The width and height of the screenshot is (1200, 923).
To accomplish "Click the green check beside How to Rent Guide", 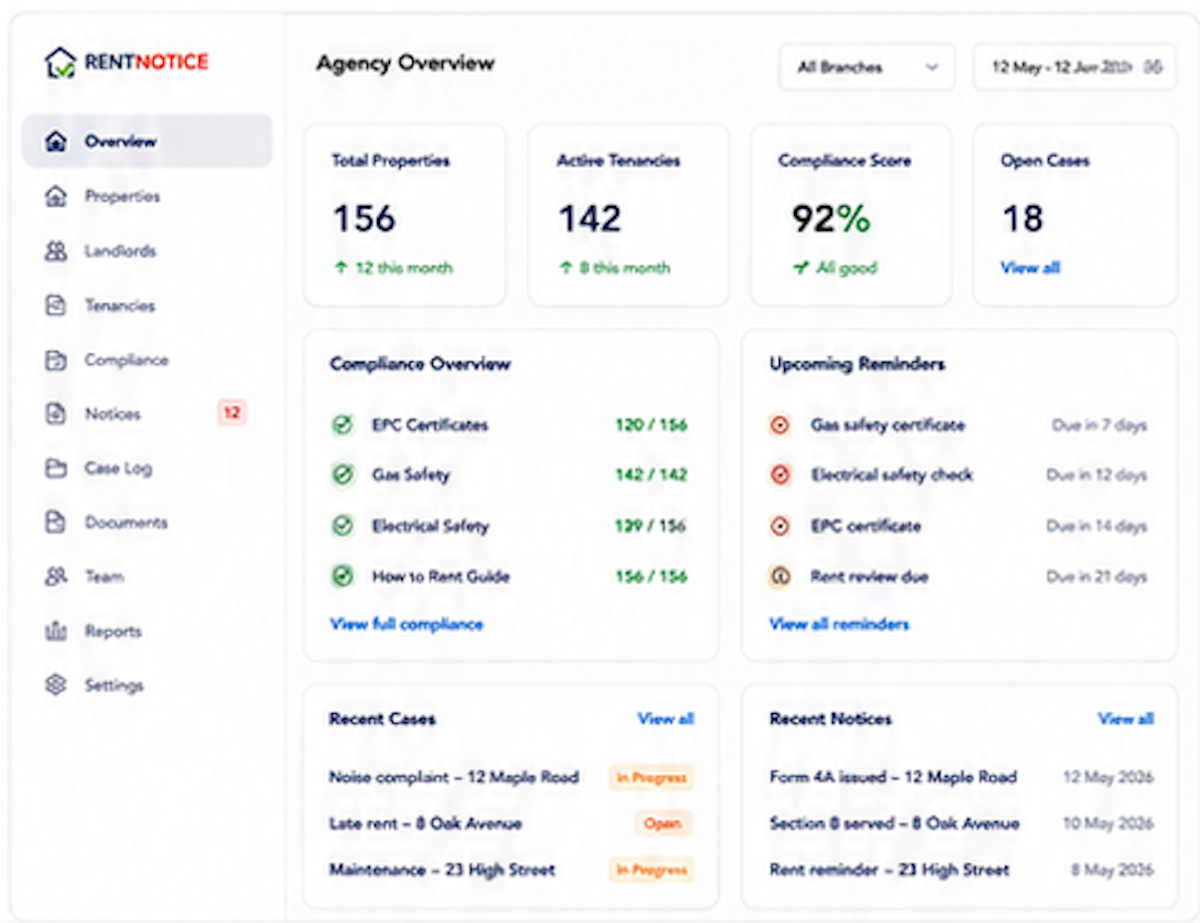I will click(x=343, y=576).
